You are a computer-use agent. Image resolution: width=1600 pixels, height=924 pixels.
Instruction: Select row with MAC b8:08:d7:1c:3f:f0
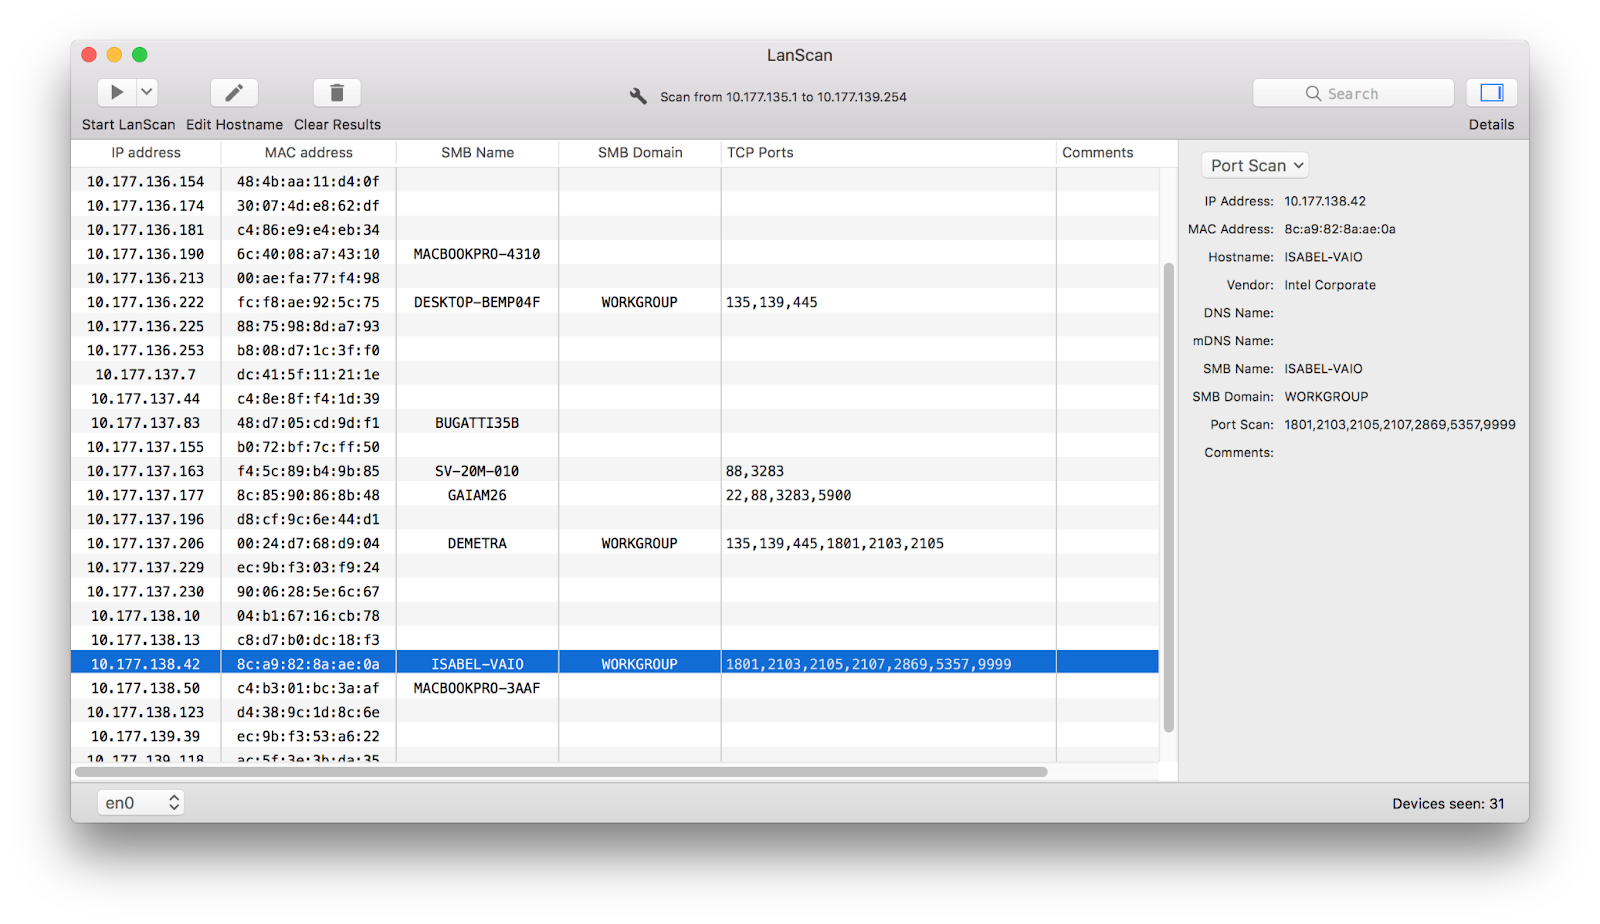click(615, 350)
